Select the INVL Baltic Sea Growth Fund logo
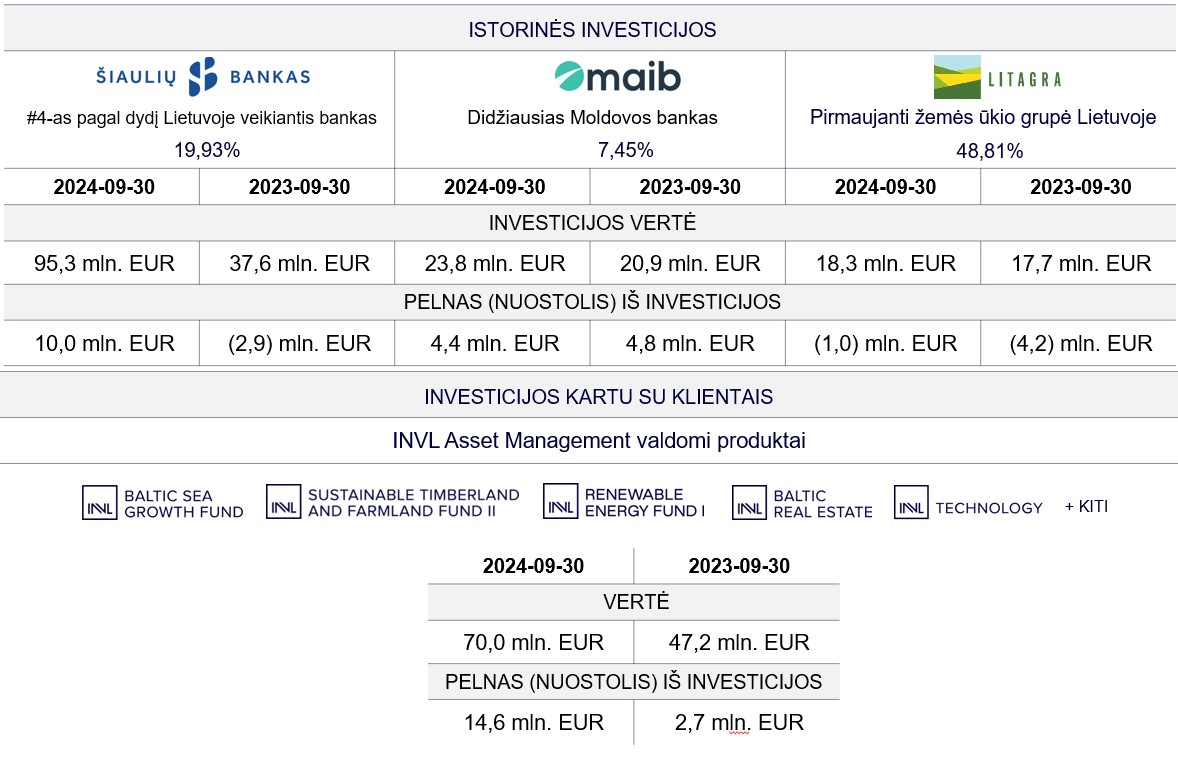The image size is (1178, 760). click(163, 503)
